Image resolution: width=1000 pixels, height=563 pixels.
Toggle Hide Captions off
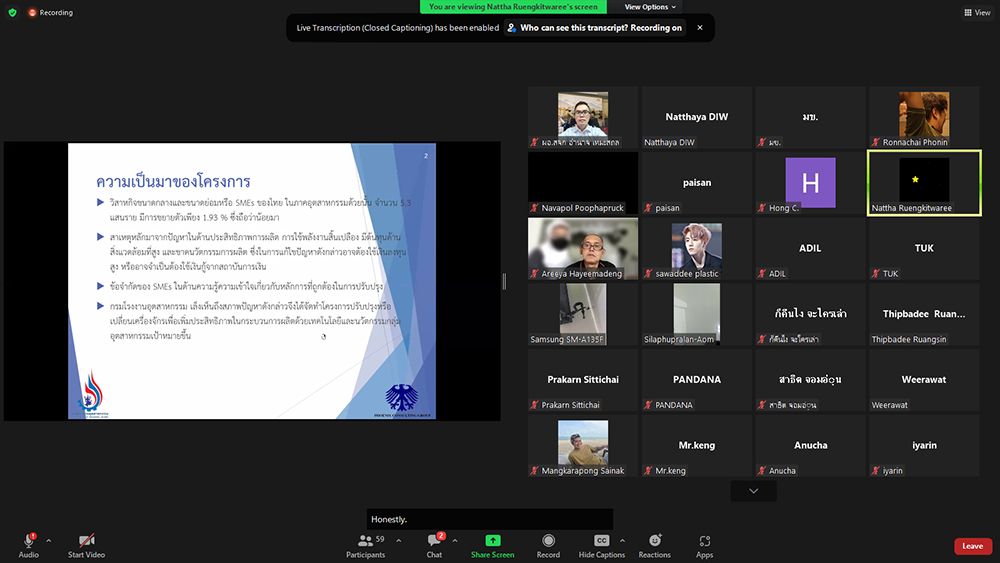601,544
